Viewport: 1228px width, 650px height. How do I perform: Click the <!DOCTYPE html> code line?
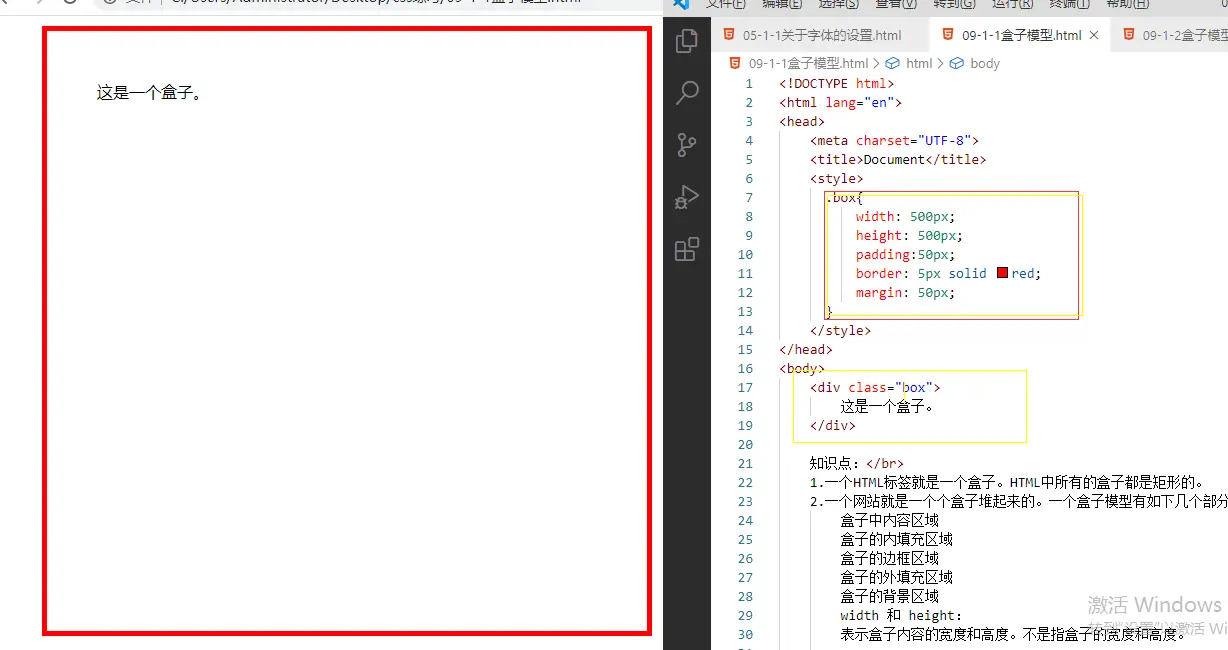[x=837, y=84]
